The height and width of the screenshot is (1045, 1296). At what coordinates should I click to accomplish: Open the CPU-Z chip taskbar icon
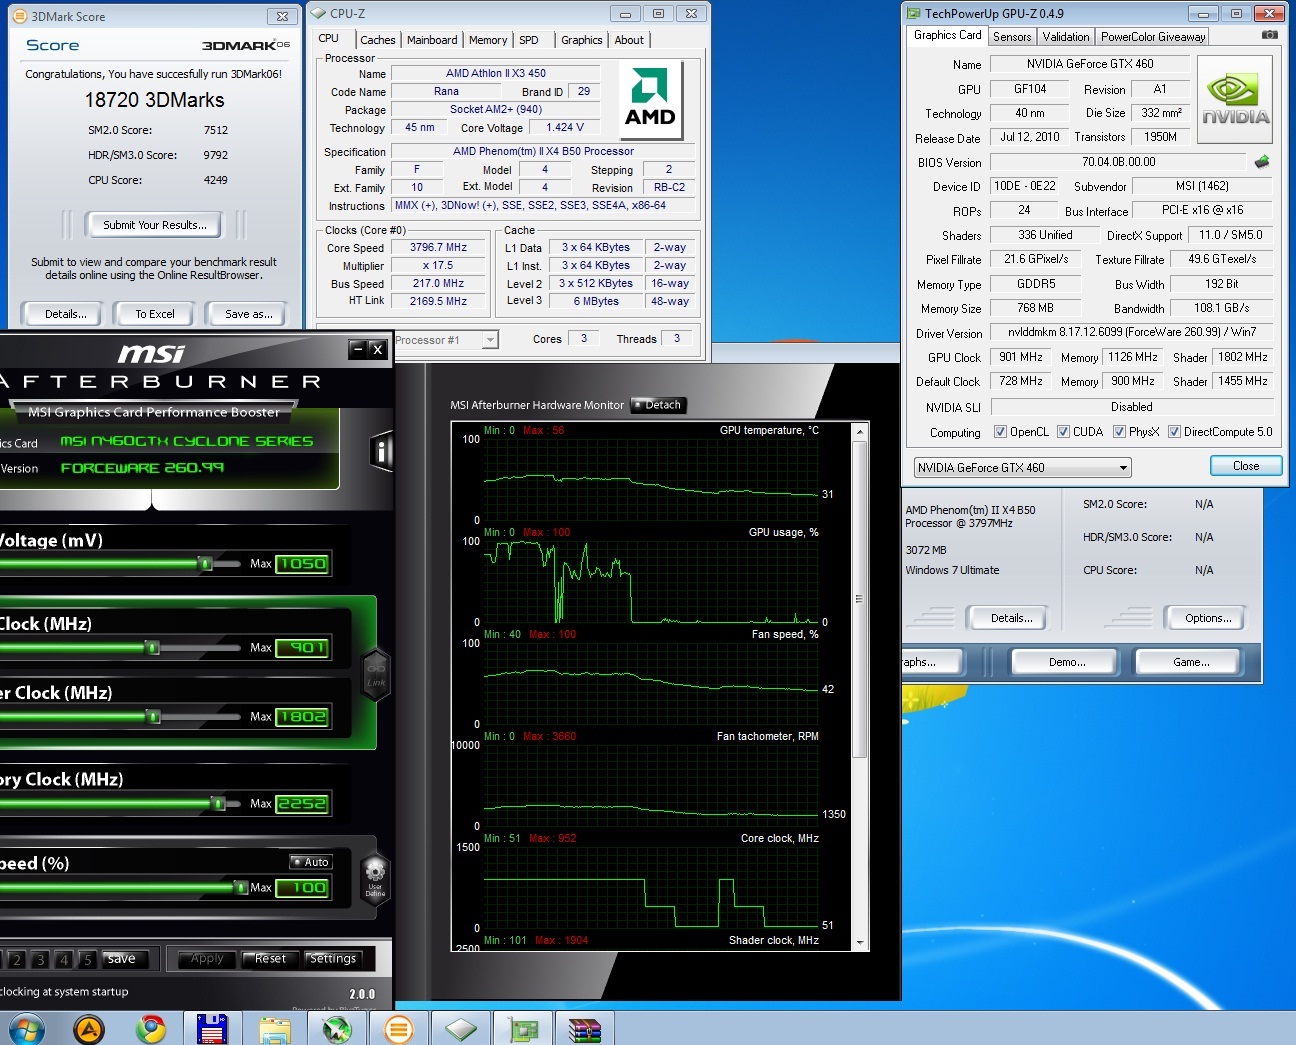[x=460, y=1029]
